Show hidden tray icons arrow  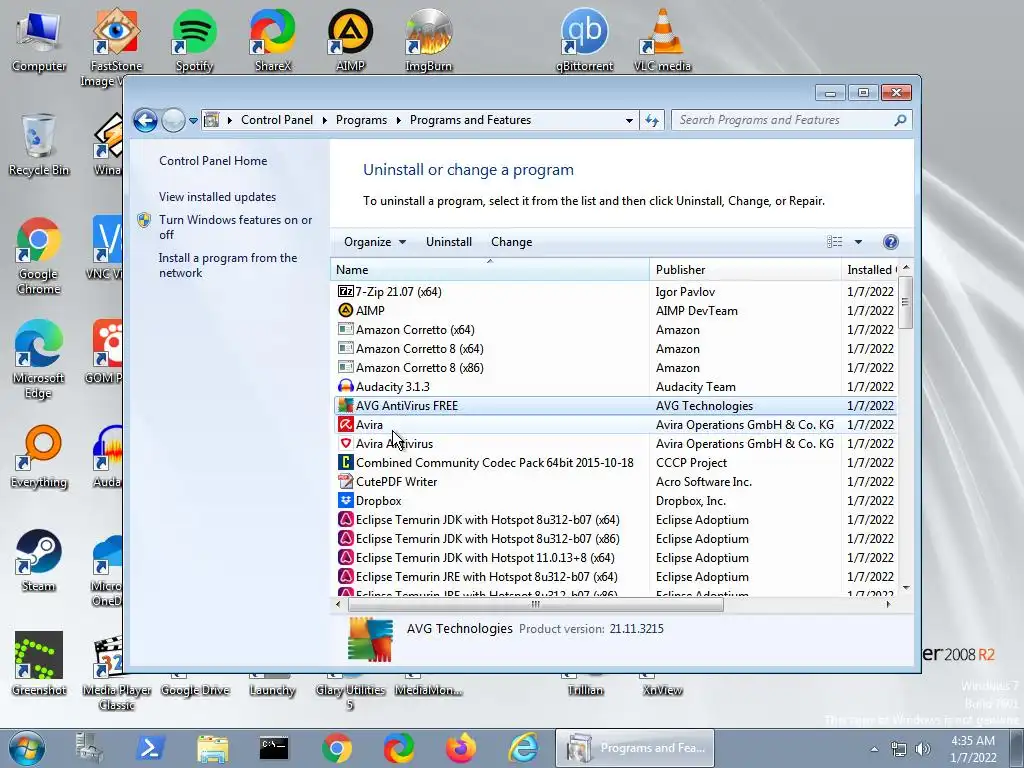point(874,749)
